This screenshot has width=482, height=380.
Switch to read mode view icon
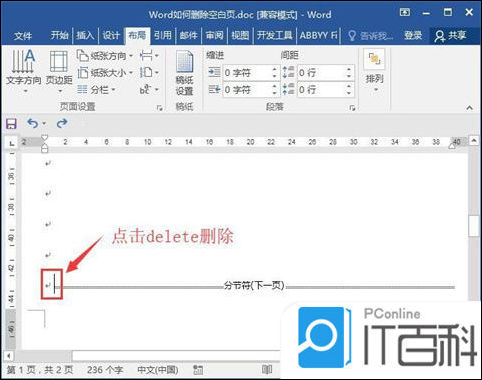tap(267, 369)
